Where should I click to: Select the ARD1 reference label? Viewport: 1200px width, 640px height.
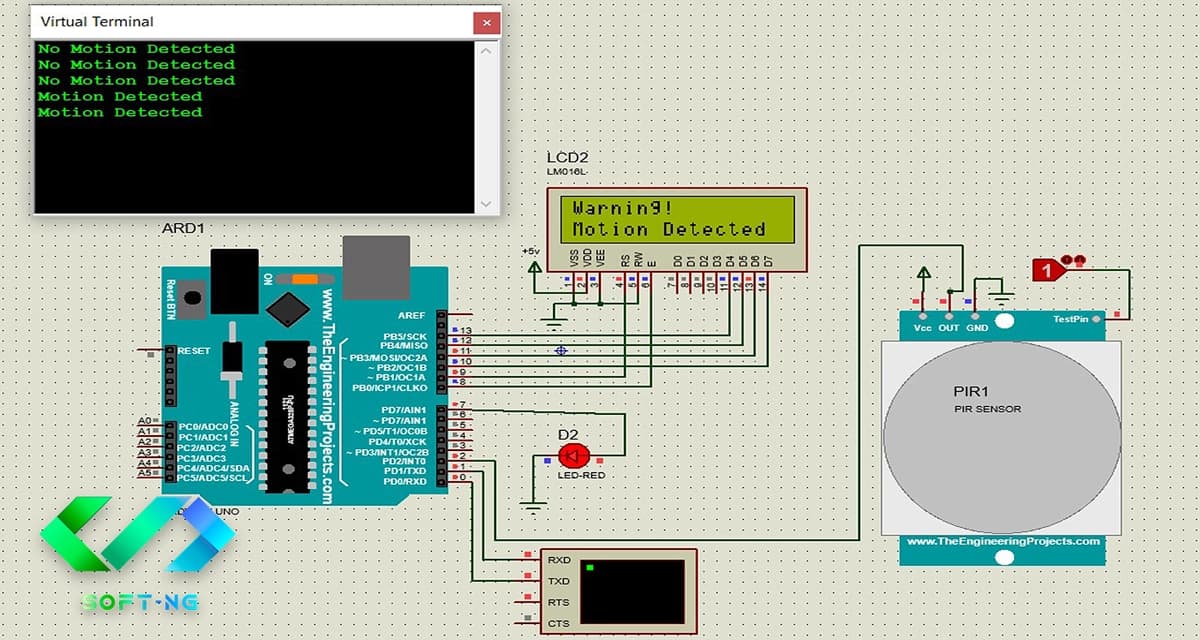click(x=183, y=229)
